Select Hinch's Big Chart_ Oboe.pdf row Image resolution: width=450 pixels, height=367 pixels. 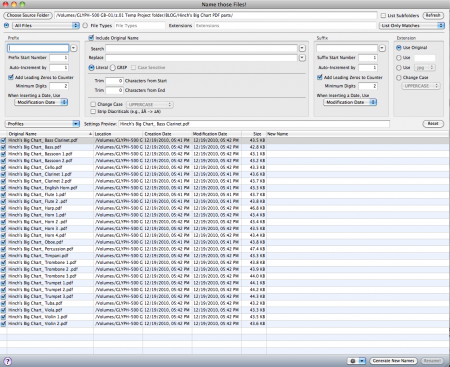coord(225,242)
